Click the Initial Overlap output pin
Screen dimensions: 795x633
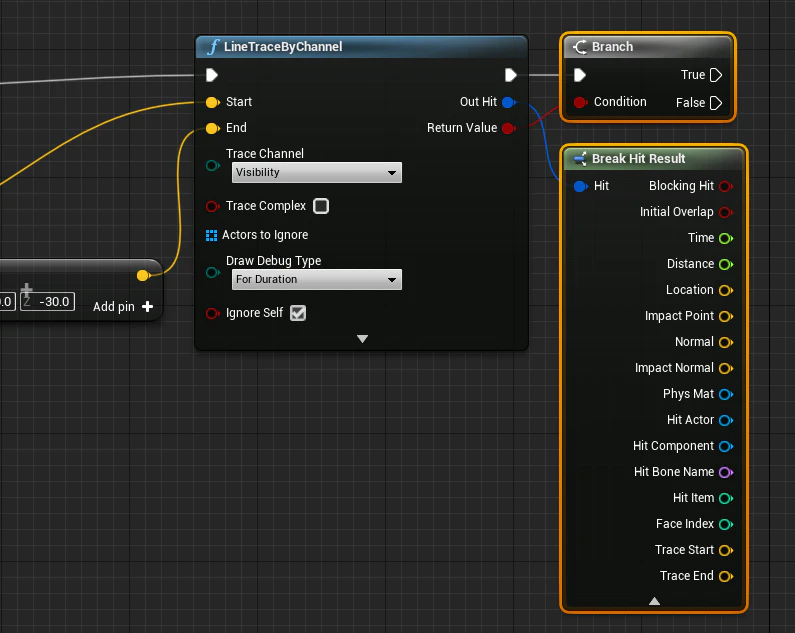point(726,212)
